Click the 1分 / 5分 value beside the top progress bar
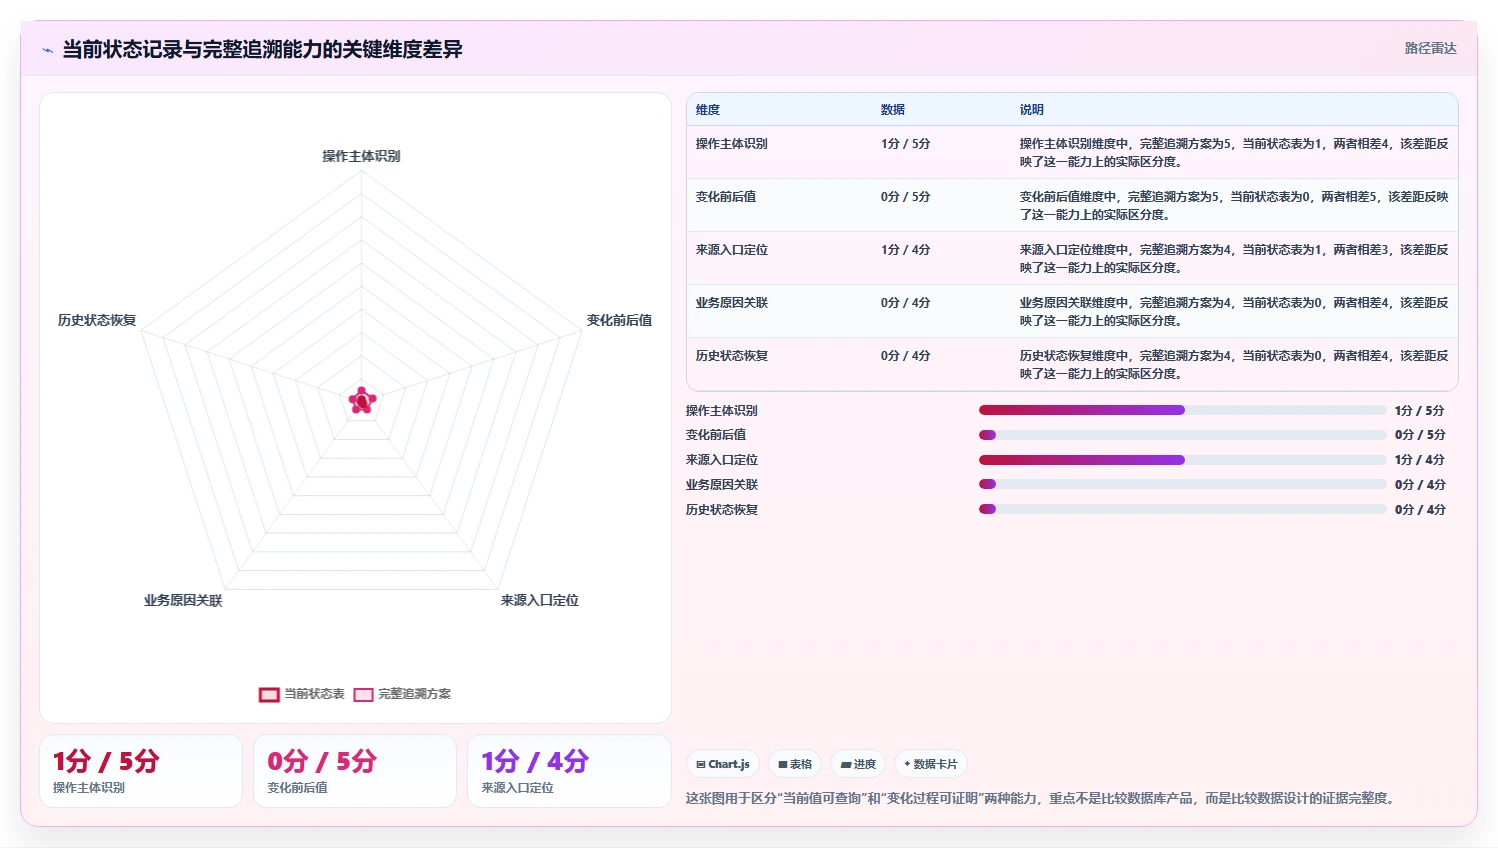The width and height of the screenshot is (1498, 848). coord(1420,411)
